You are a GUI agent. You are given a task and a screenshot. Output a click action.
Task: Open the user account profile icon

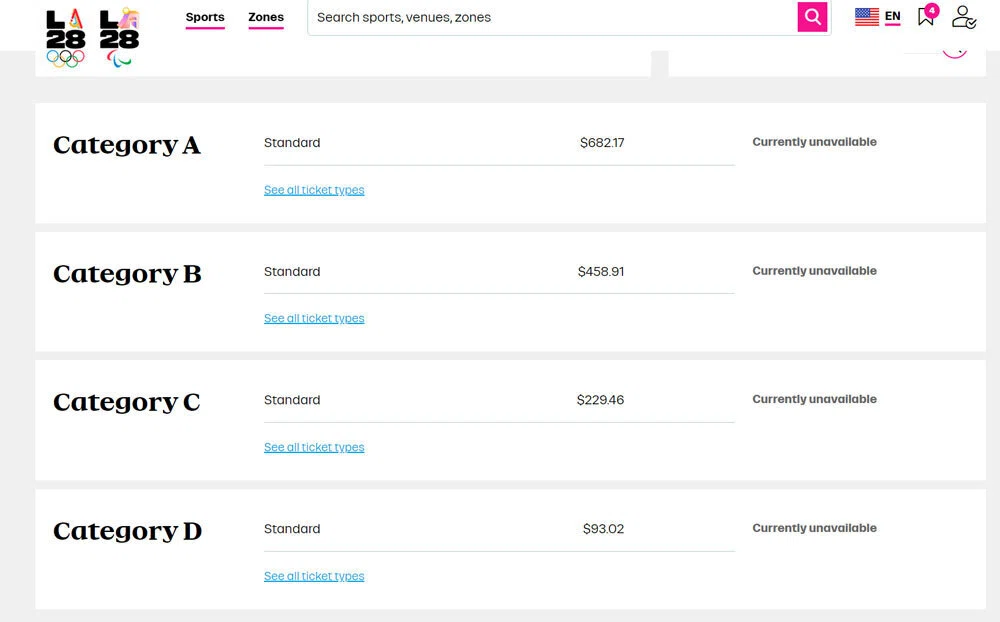coord(963,17)
